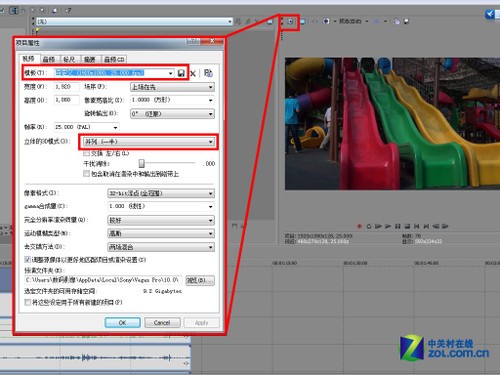Click the external monitor preview icon
Image resolution: width=500 pixels, height=375 pixels.
303,22
